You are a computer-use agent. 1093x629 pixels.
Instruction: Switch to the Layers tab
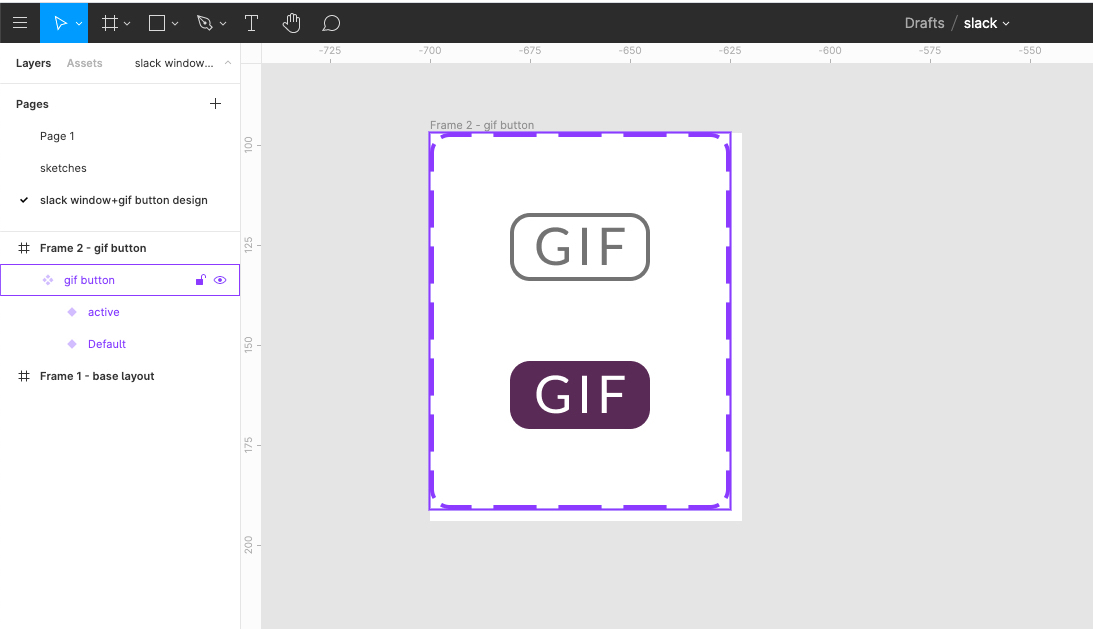click(33, 63)
